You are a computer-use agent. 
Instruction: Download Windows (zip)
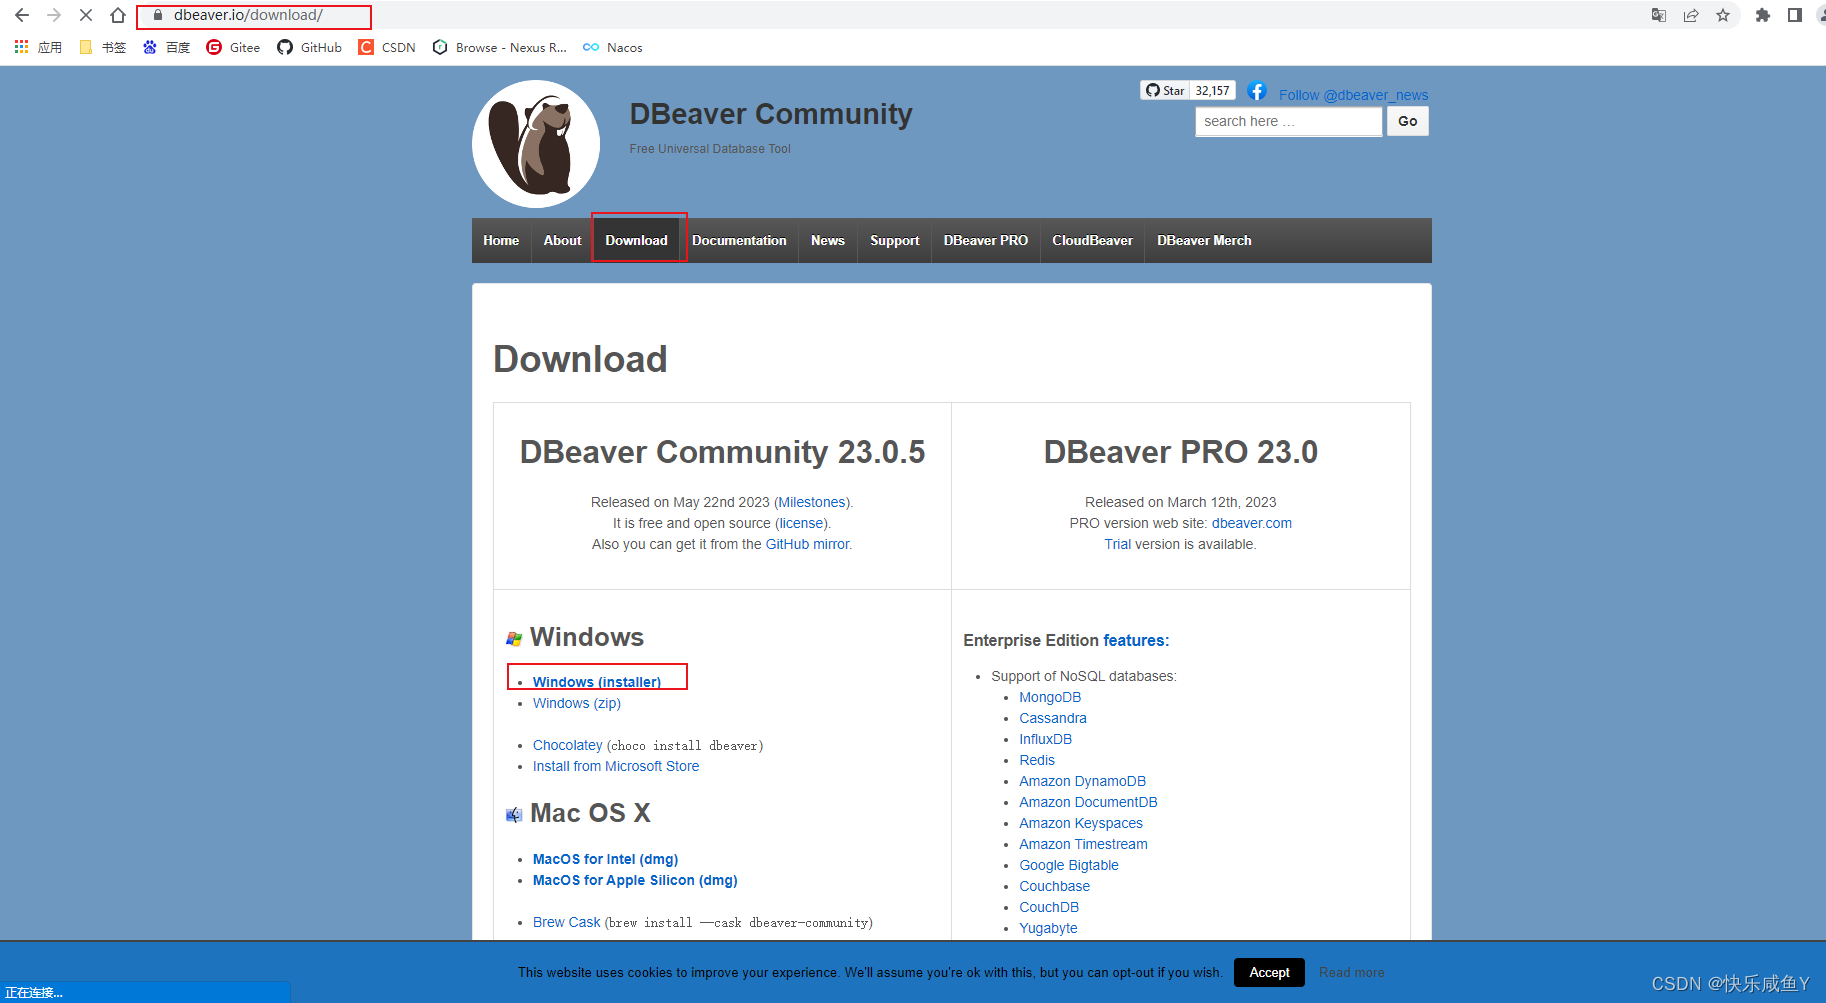(x=577, y=703)
